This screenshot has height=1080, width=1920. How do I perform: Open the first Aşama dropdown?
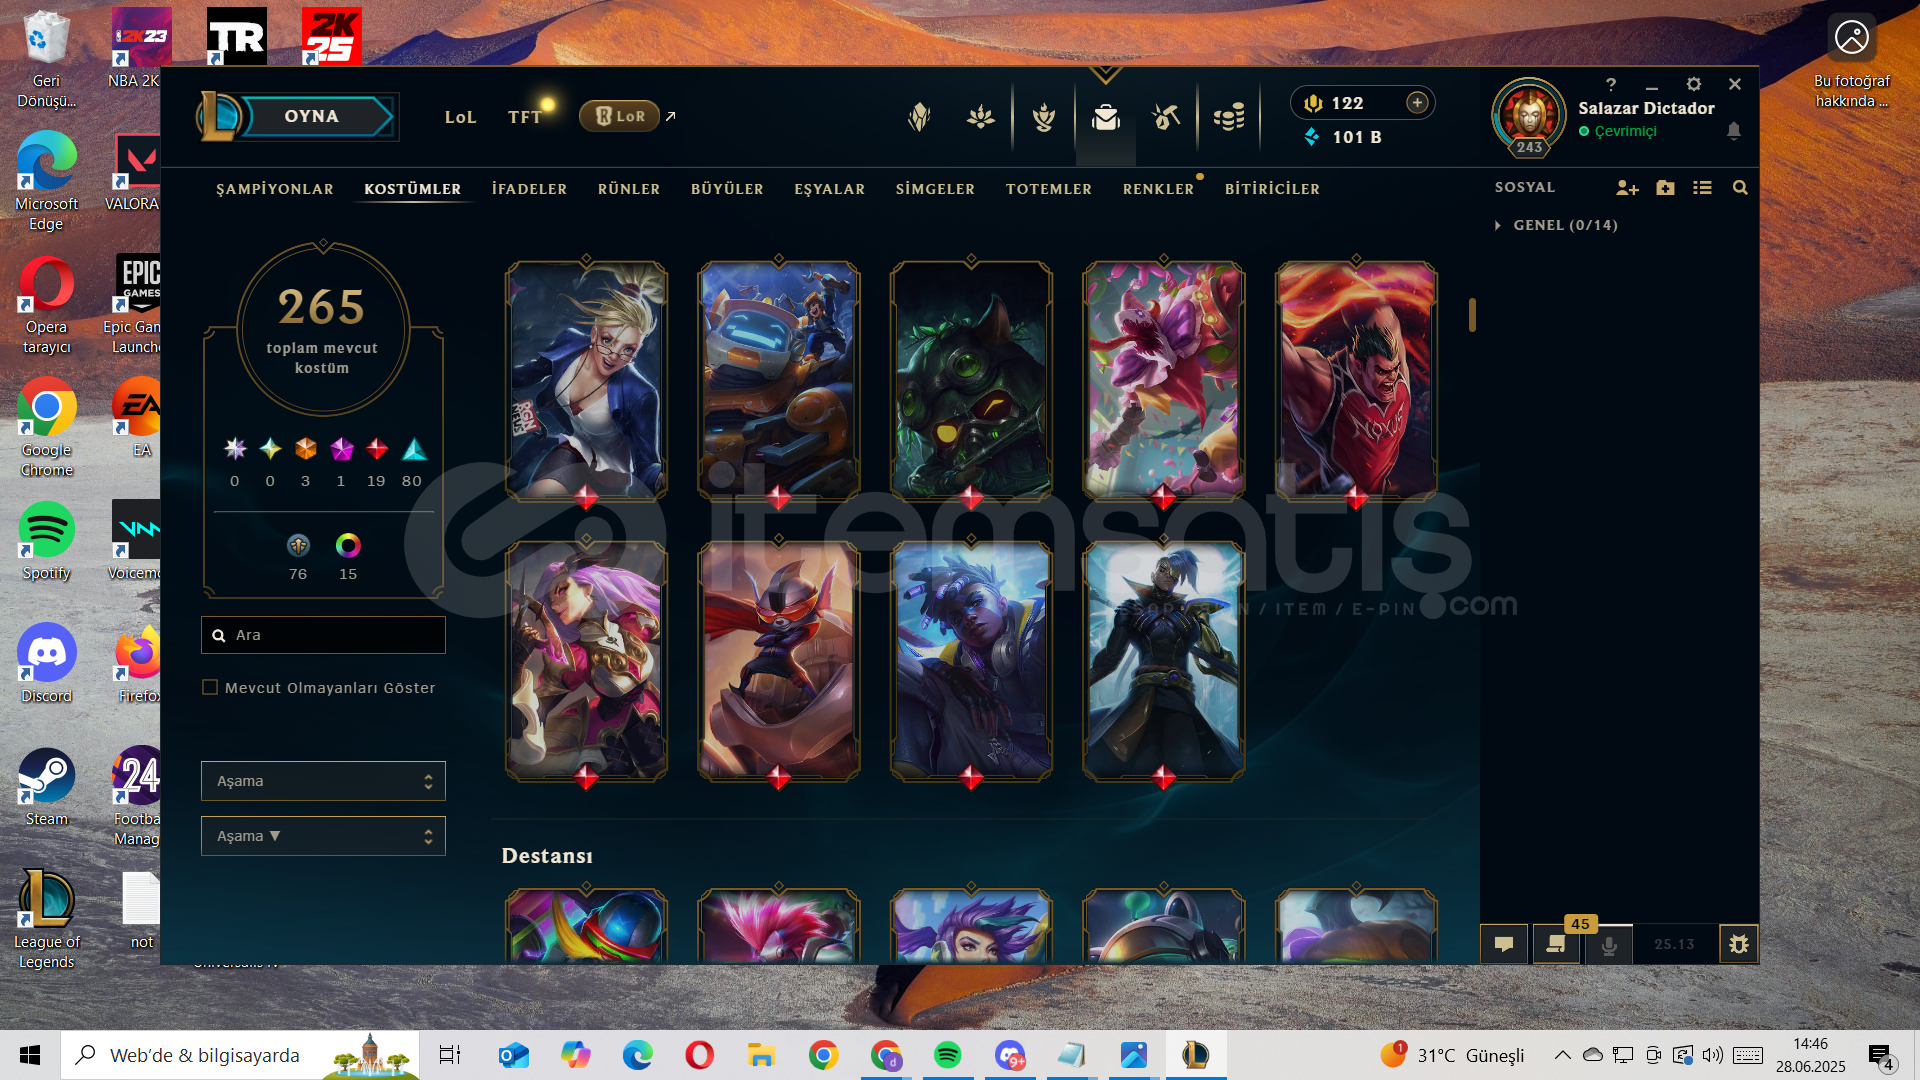tap(323, 781)
